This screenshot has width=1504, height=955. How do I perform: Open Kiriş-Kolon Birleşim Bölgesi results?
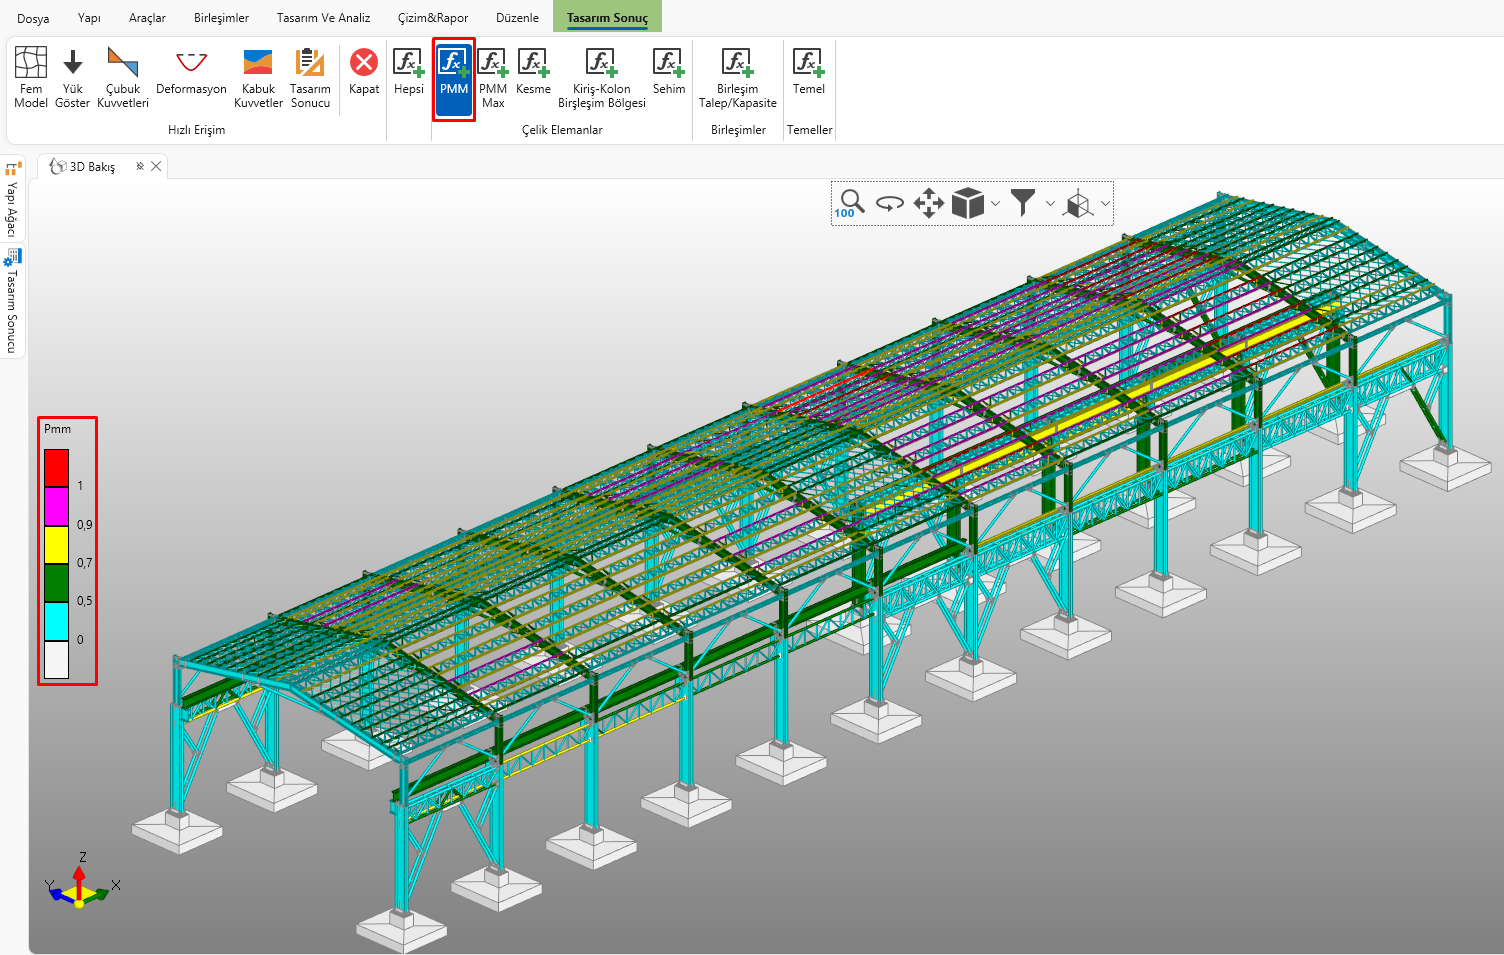tap(602, 78)
